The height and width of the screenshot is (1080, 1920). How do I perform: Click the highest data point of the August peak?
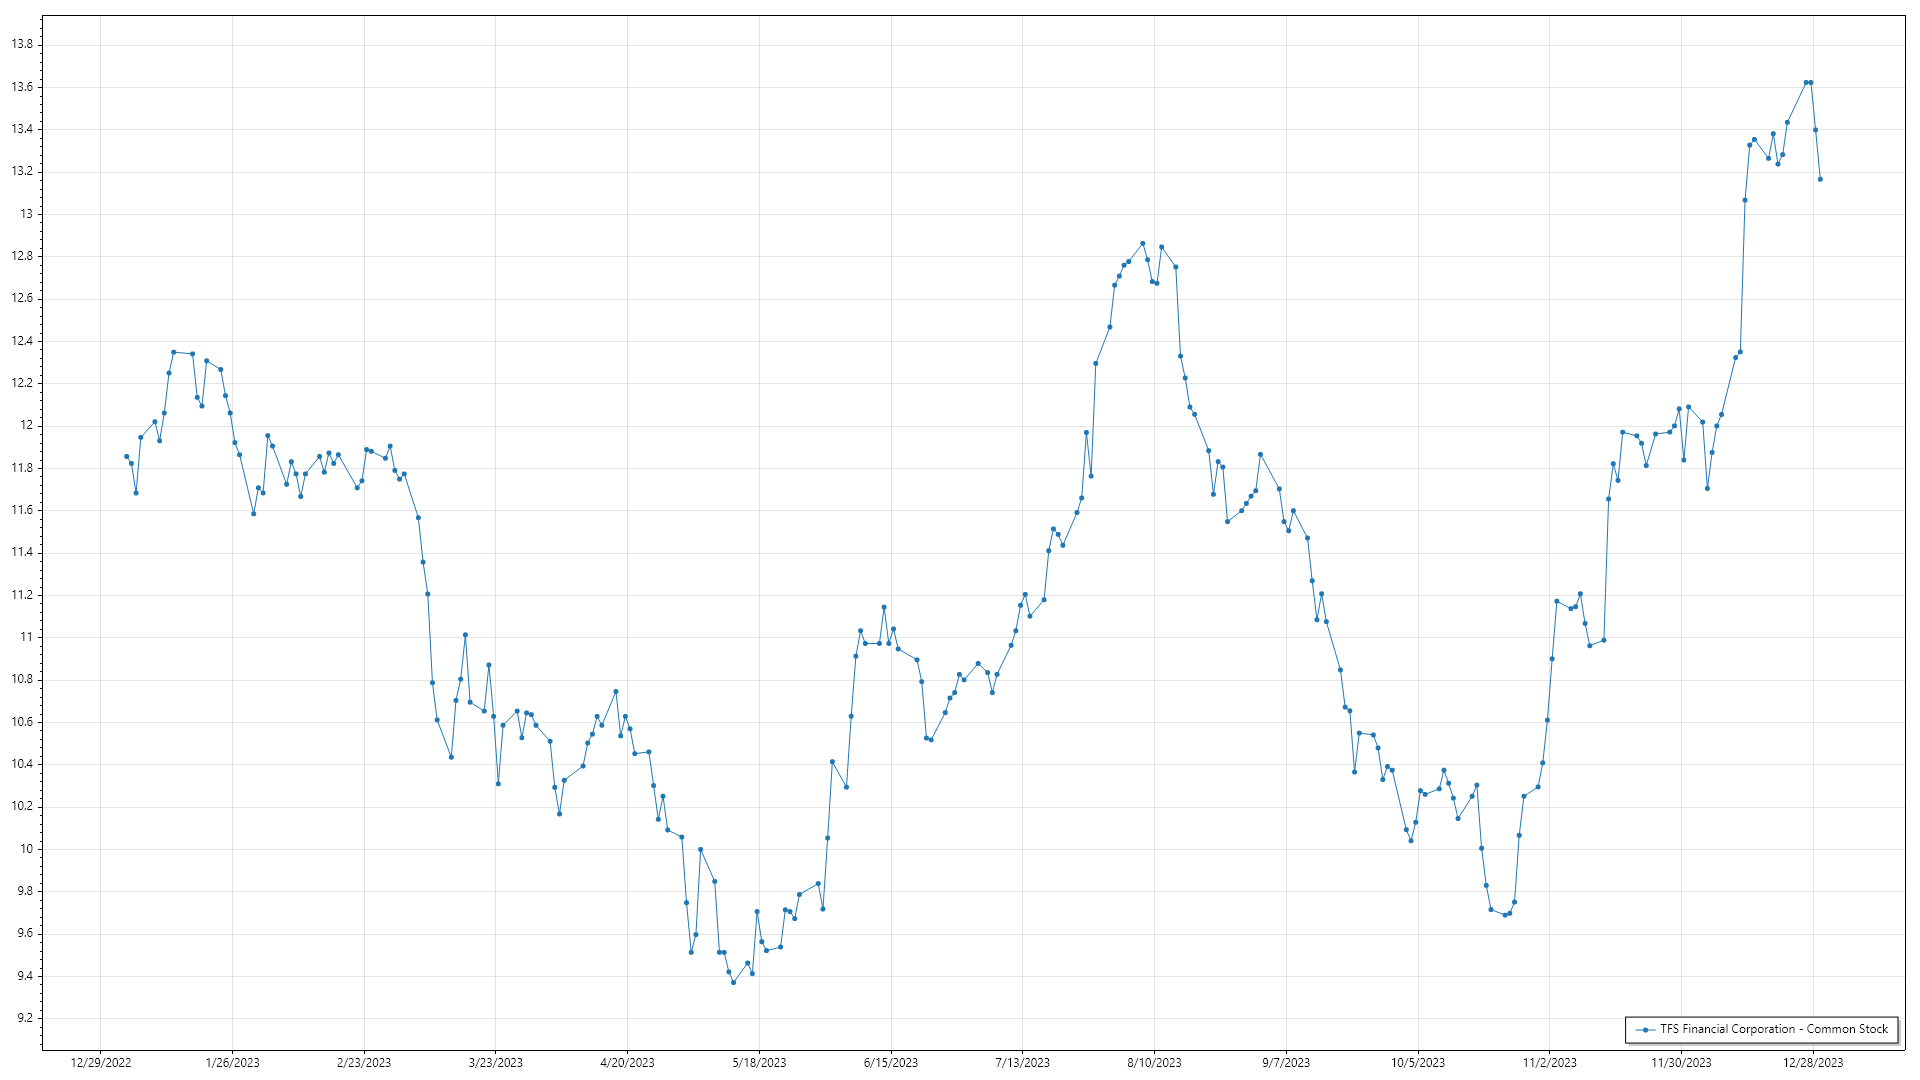pos(1143,243)
